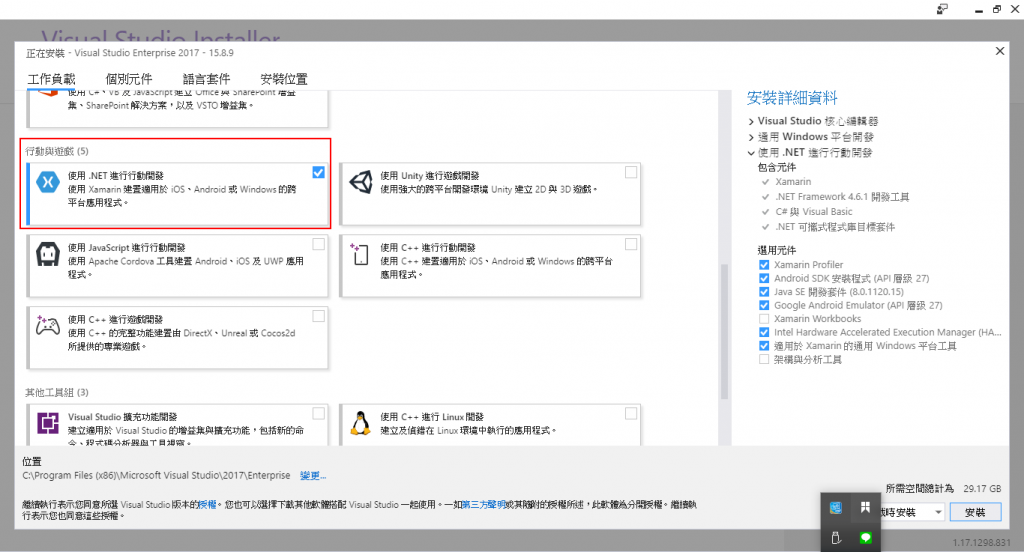
Task: Switch to the 個別元件 tab
Action: pyautogui.click(x=129, y=79)
